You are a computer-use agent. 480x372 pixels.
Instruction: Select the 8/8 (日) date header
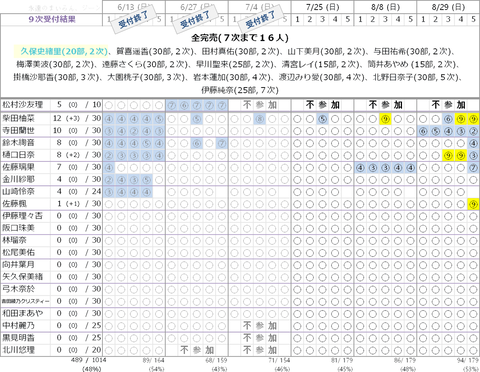[385, 7]
